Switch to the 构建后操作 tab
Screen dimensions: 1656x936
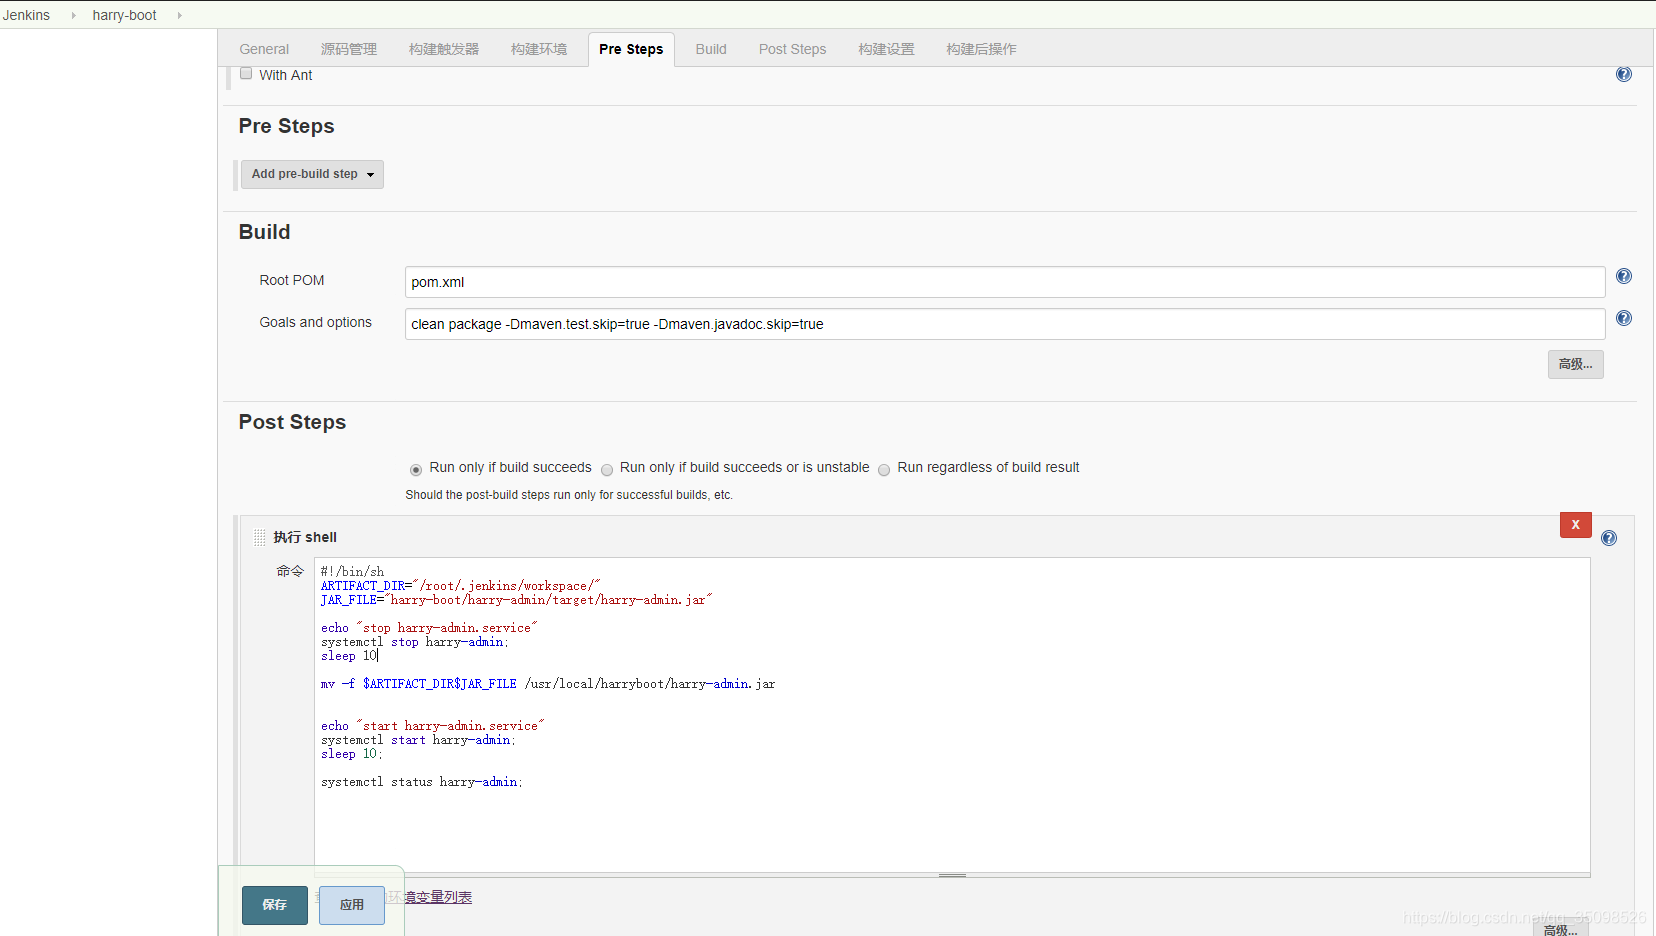click(x=981, y=49)
